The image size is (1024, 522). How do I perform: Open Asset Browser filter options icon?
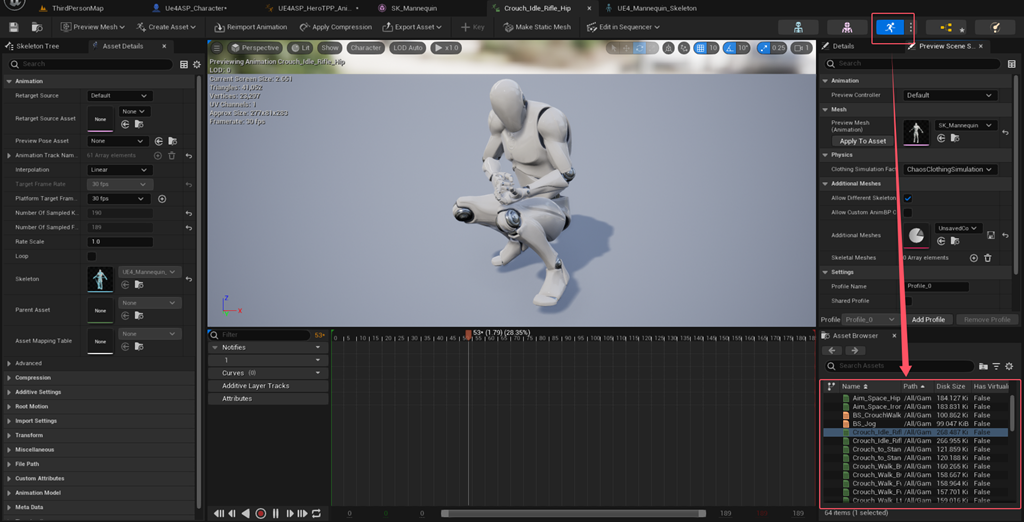tap(997, 366)
